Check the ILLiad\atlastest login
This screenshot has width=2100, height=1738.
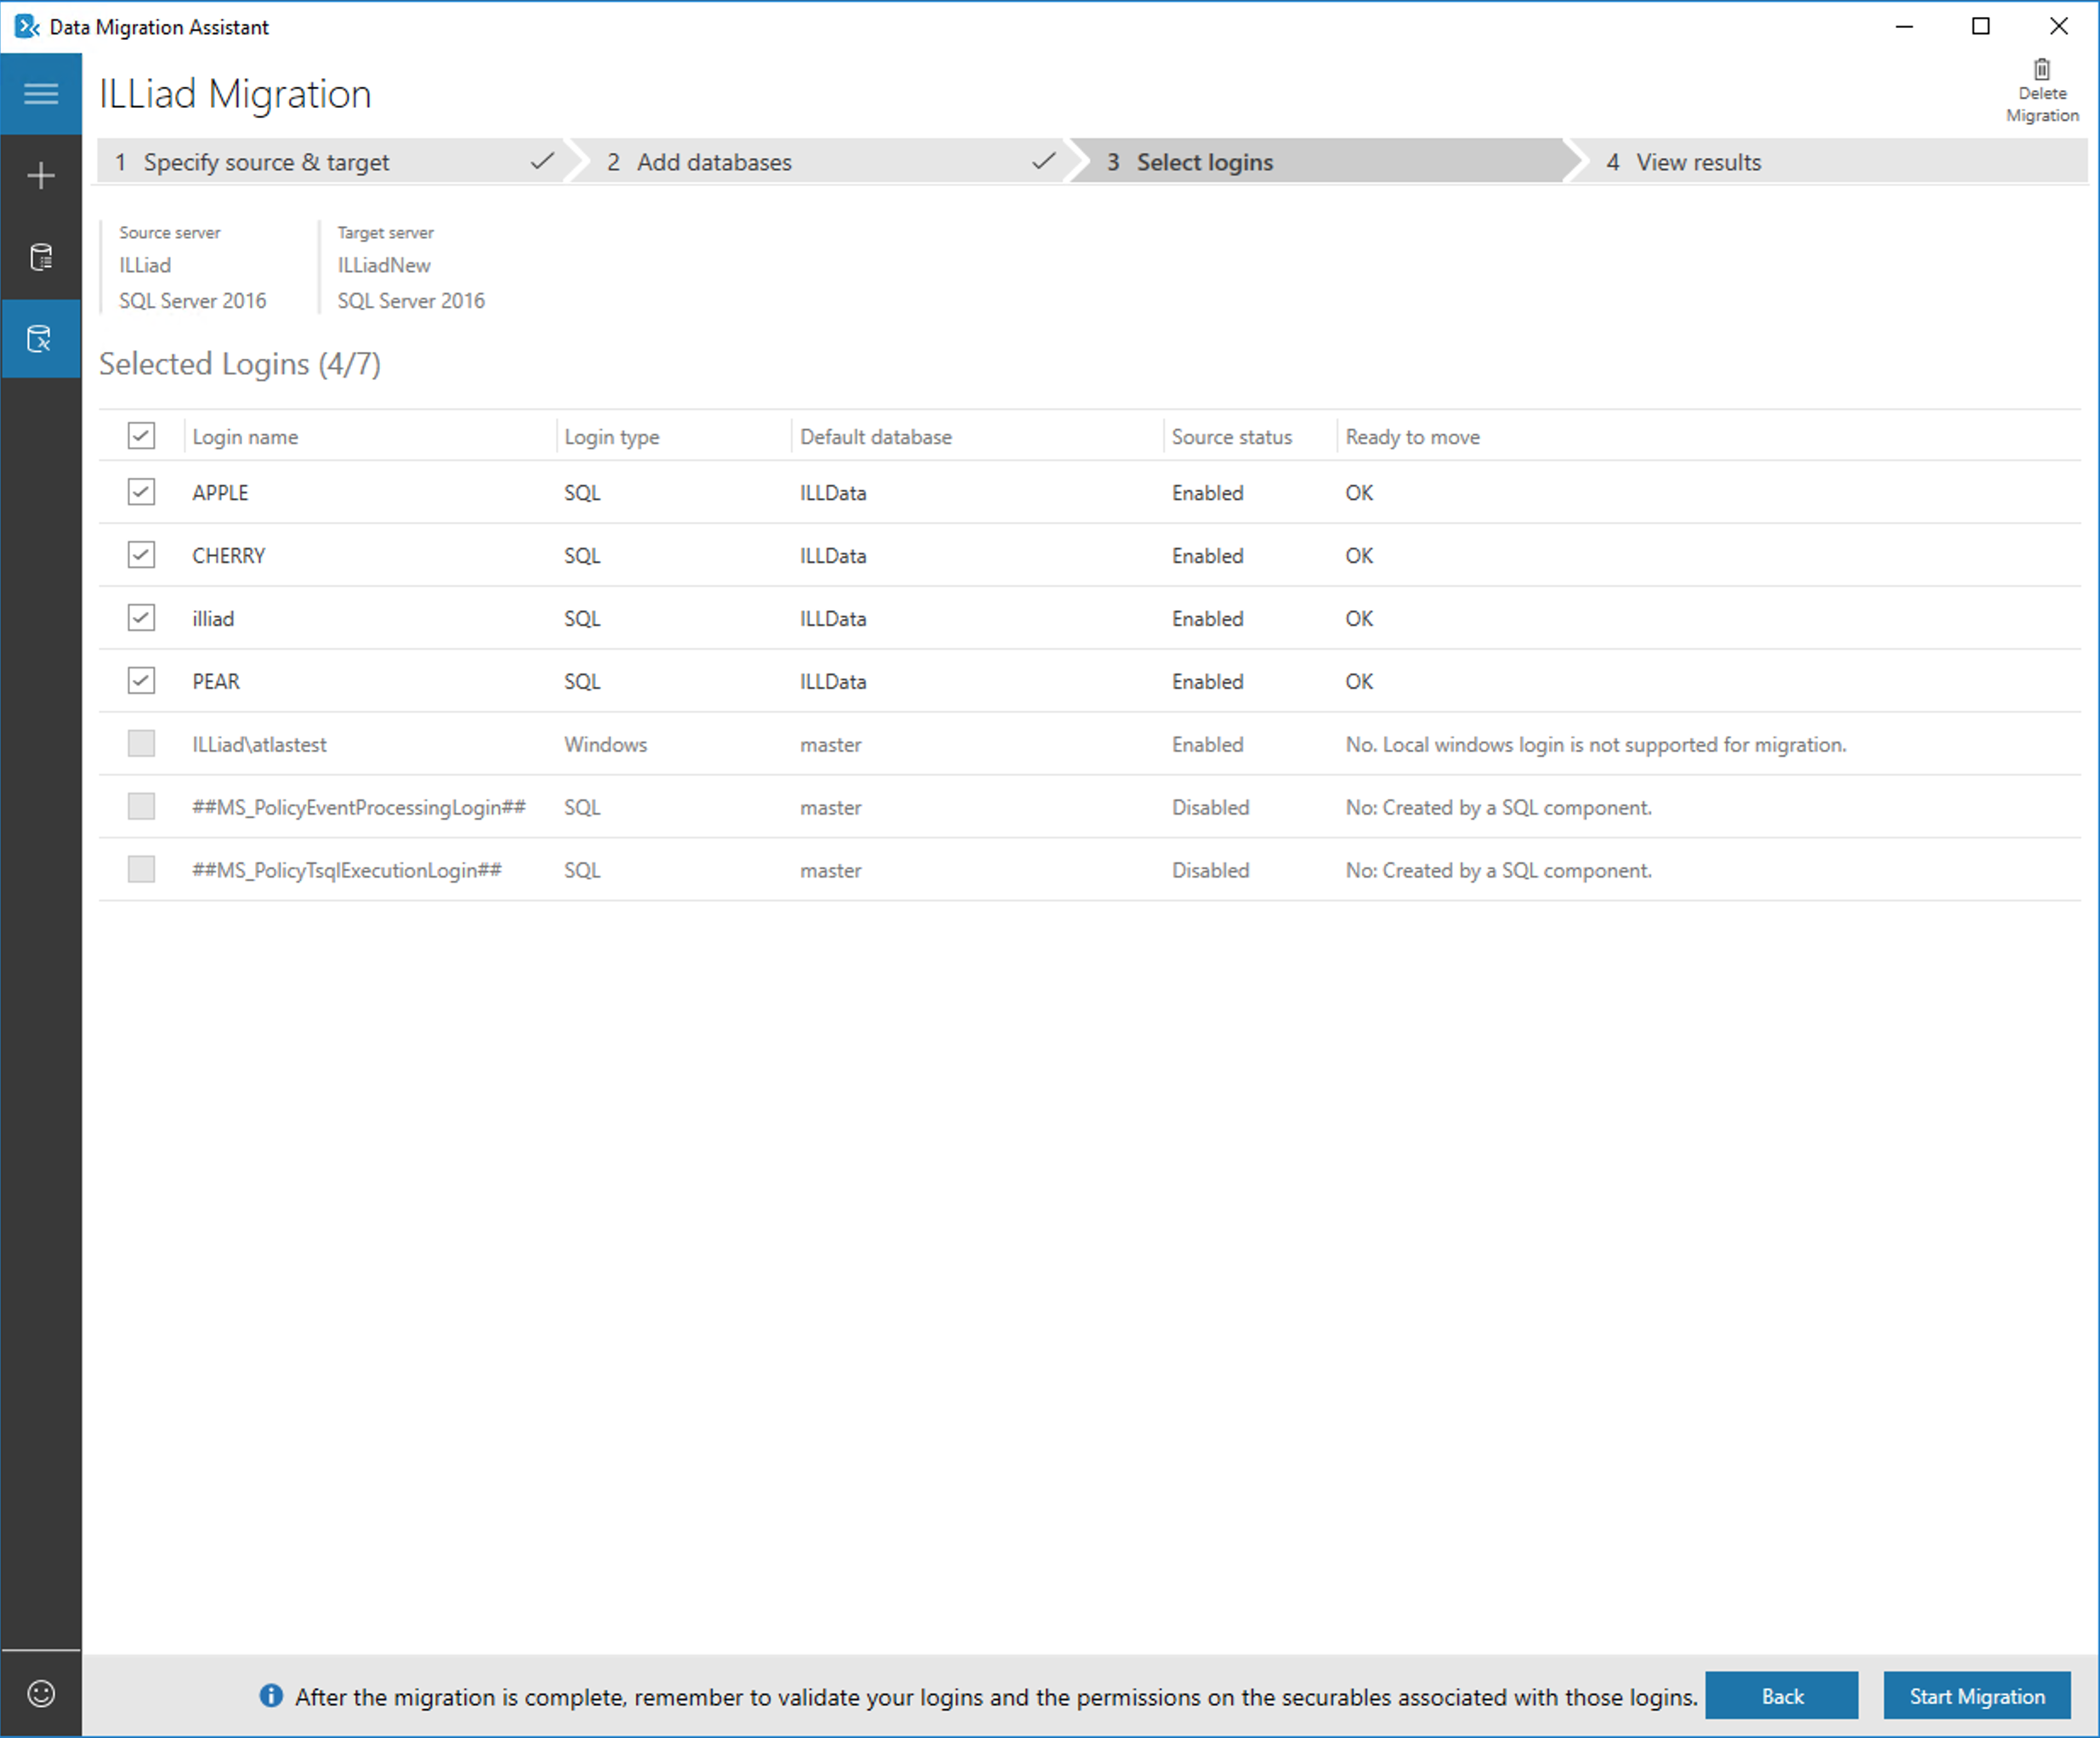click(x=141, y=744)
